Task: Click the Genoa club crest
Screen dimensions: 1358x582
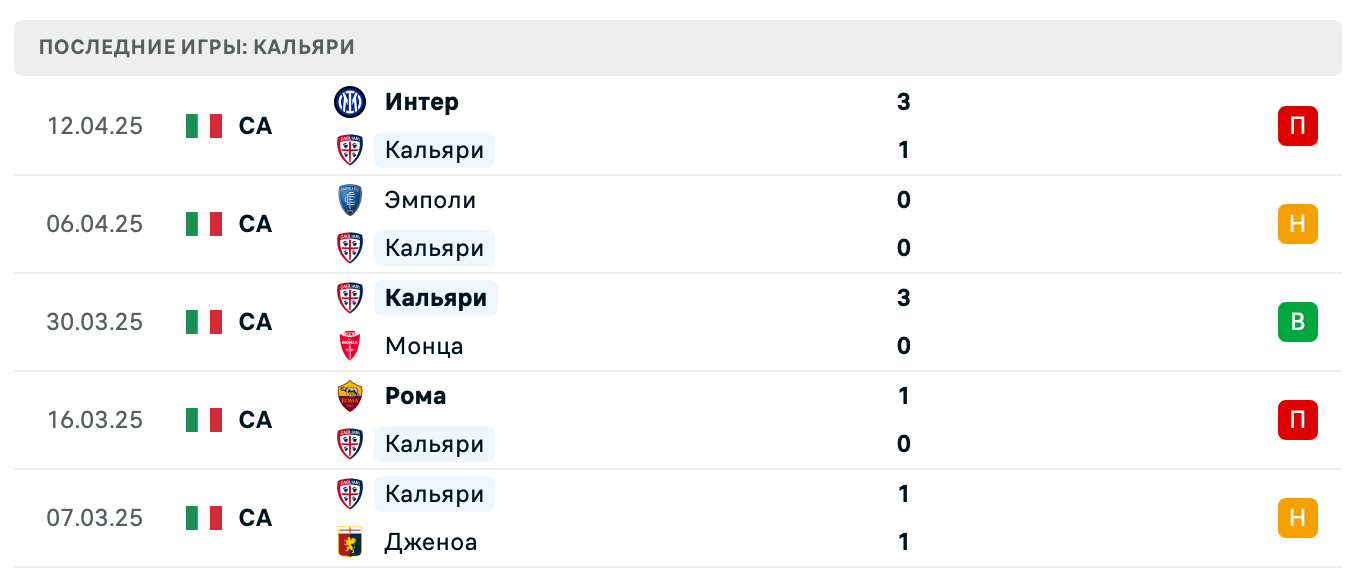Action: click(350, 542)
